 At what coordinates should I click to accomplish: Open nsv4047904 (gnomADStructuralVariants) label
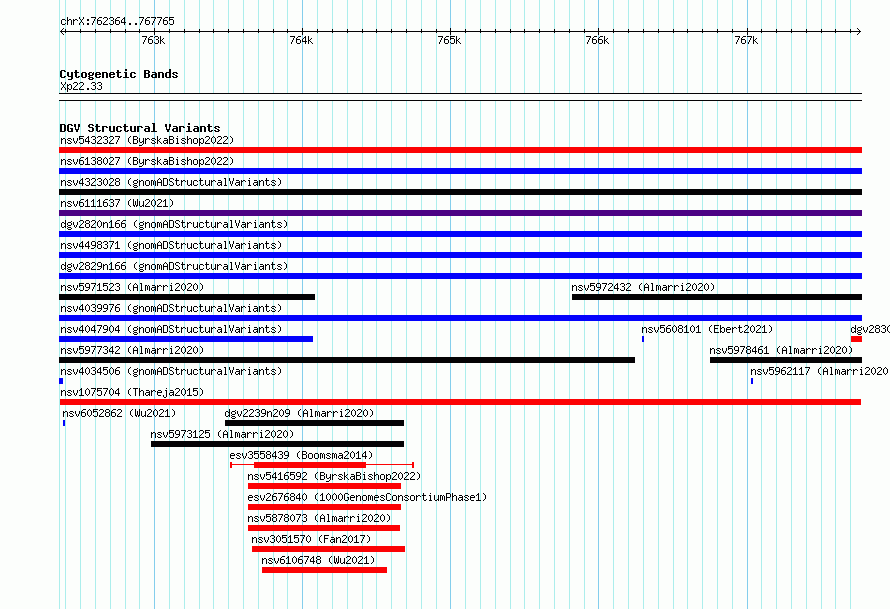click(x=171, y=329)
